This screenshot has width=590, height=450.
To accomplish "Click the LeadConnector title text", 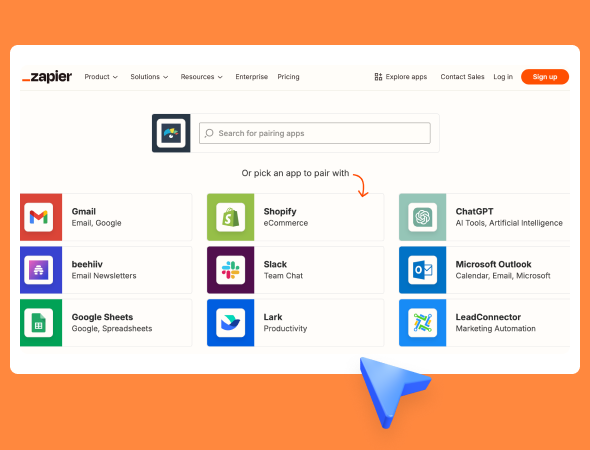I will coord(488,317).
